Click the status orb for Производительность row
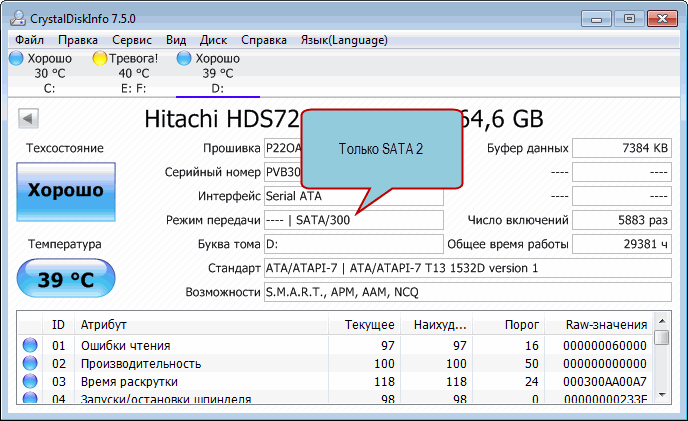Viewport: 688px width, 421px height. pyautogui.click(x=30, y=363)
